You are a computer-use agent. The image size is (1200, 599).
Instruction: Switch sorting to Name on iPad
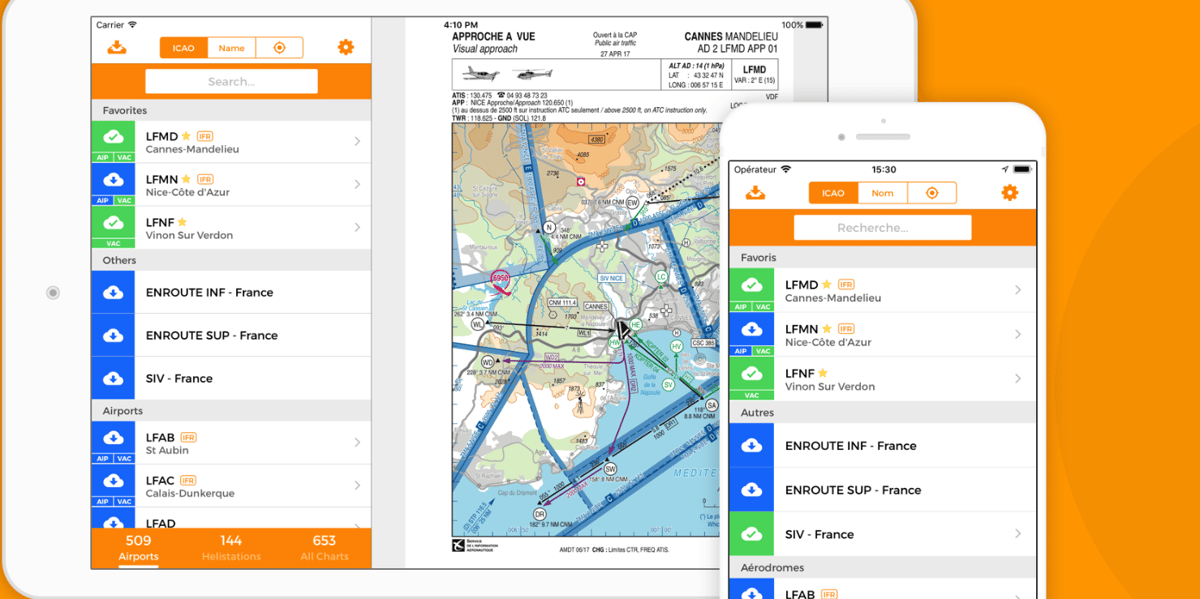pos(232,48)
